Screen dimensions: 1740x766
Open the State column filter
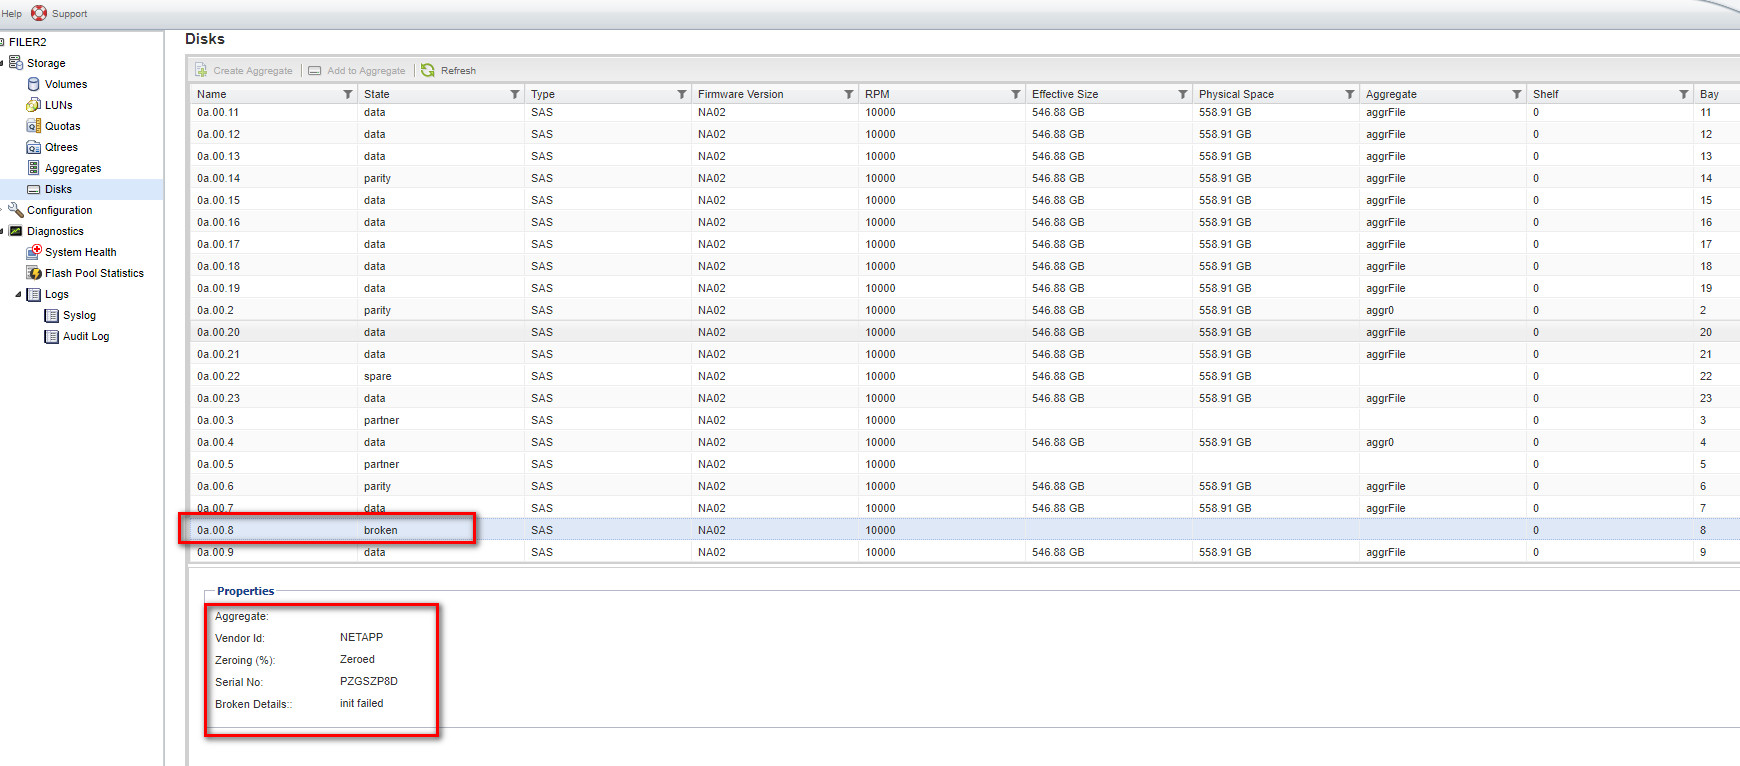point(515,94)
